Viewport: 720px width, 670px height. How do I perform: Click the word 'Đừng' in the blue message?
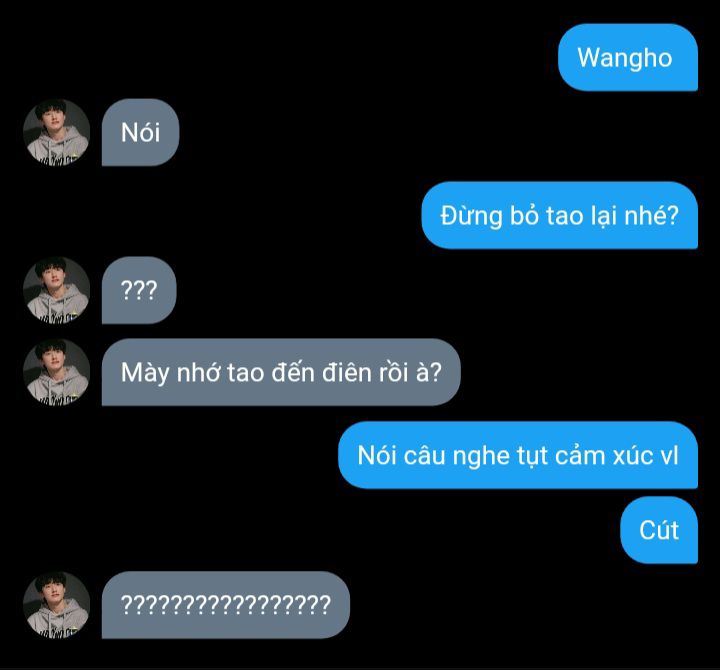coord(471,216)
